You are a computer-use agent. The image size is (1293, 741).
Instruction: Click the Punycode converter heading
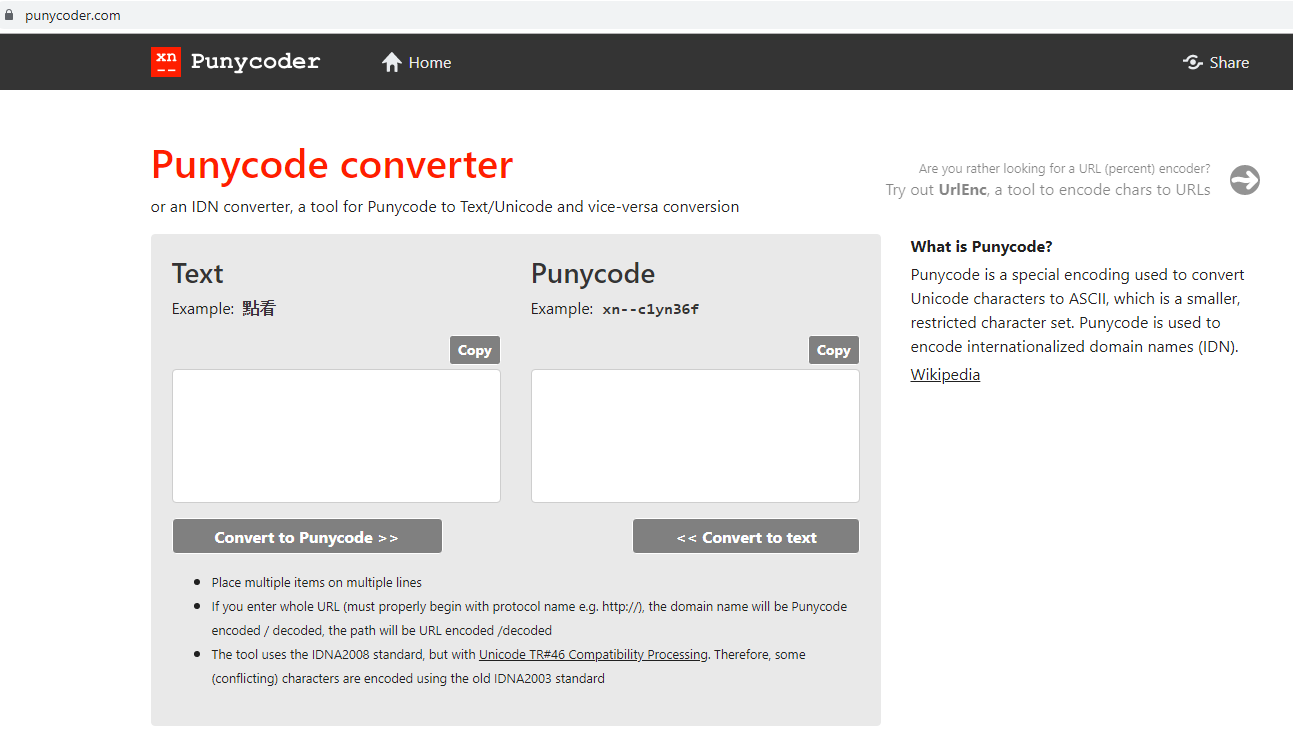[x=332, y=165]
